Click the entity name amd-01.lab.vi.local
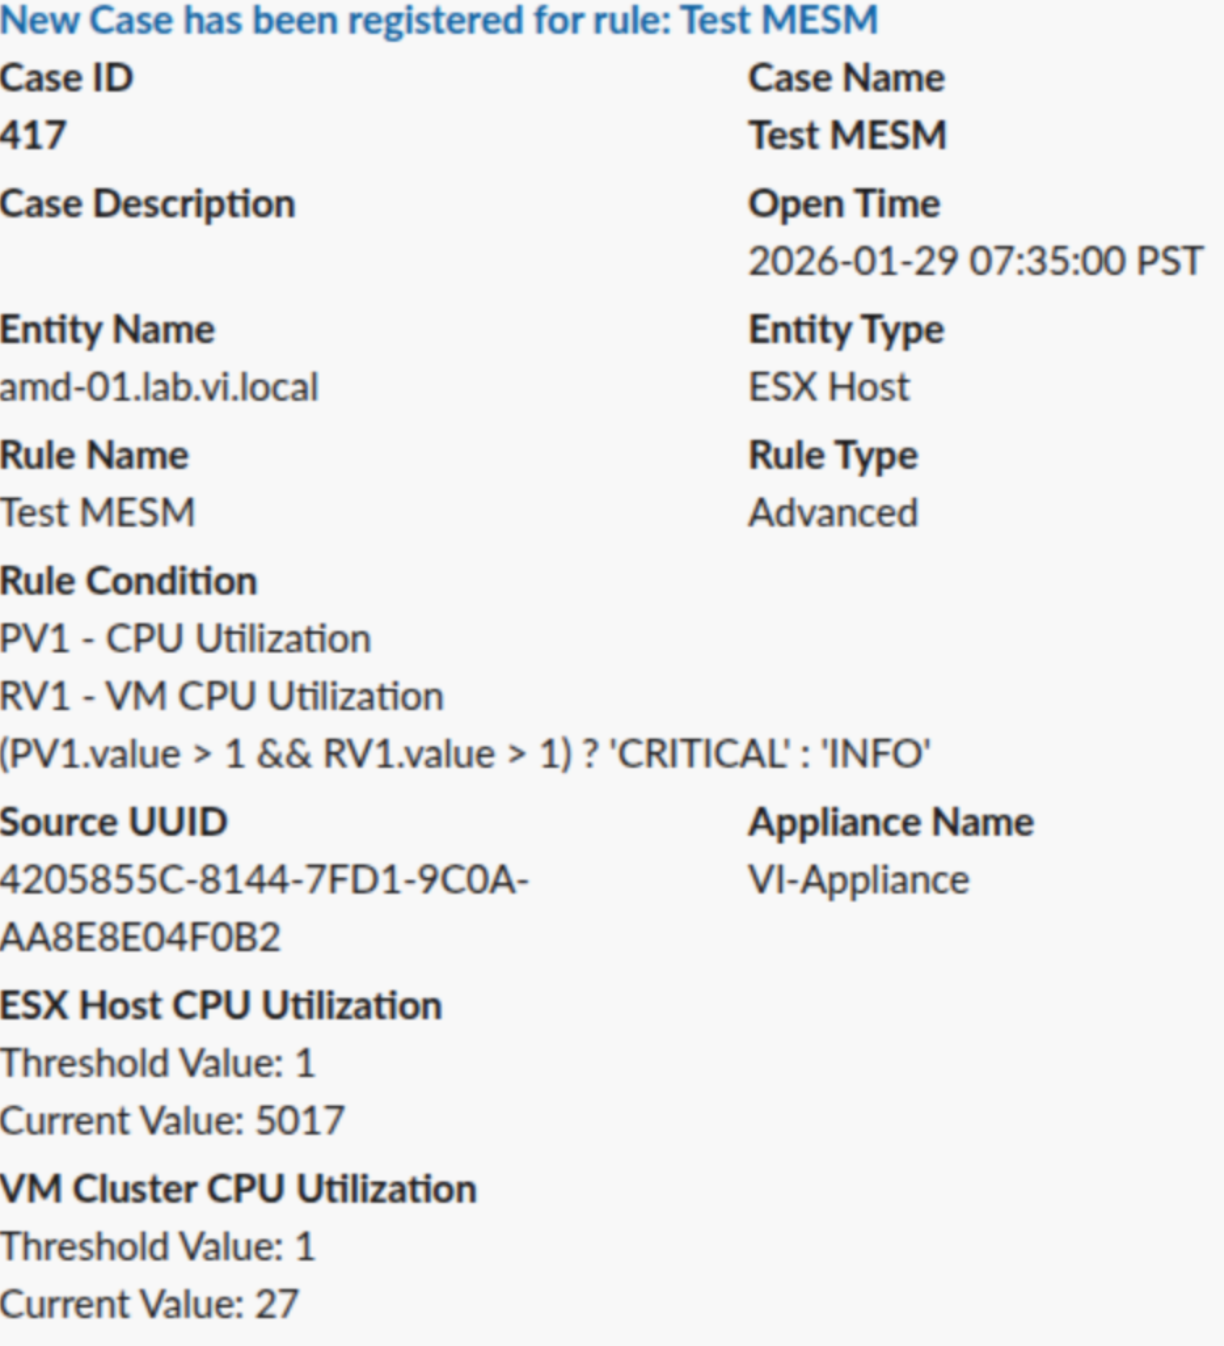Image resolution: width=1224 pixels, height=1346 pixels. pyautogui.click(x=159, y=387)
